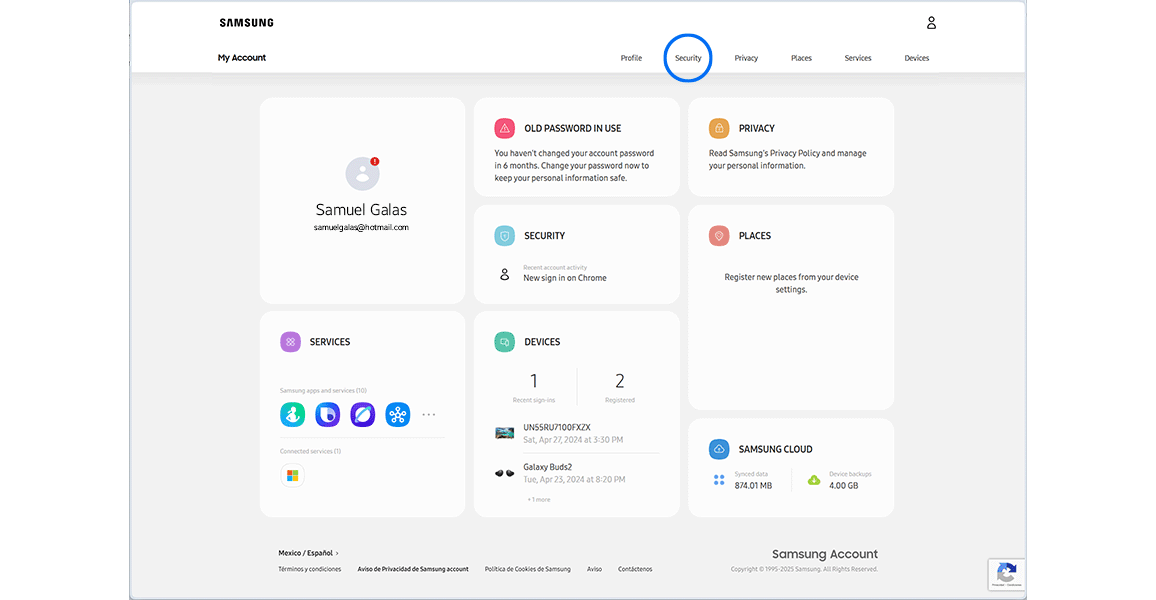
Task: Open Samsung Health from Services apps
Action: tap(293, 414)
